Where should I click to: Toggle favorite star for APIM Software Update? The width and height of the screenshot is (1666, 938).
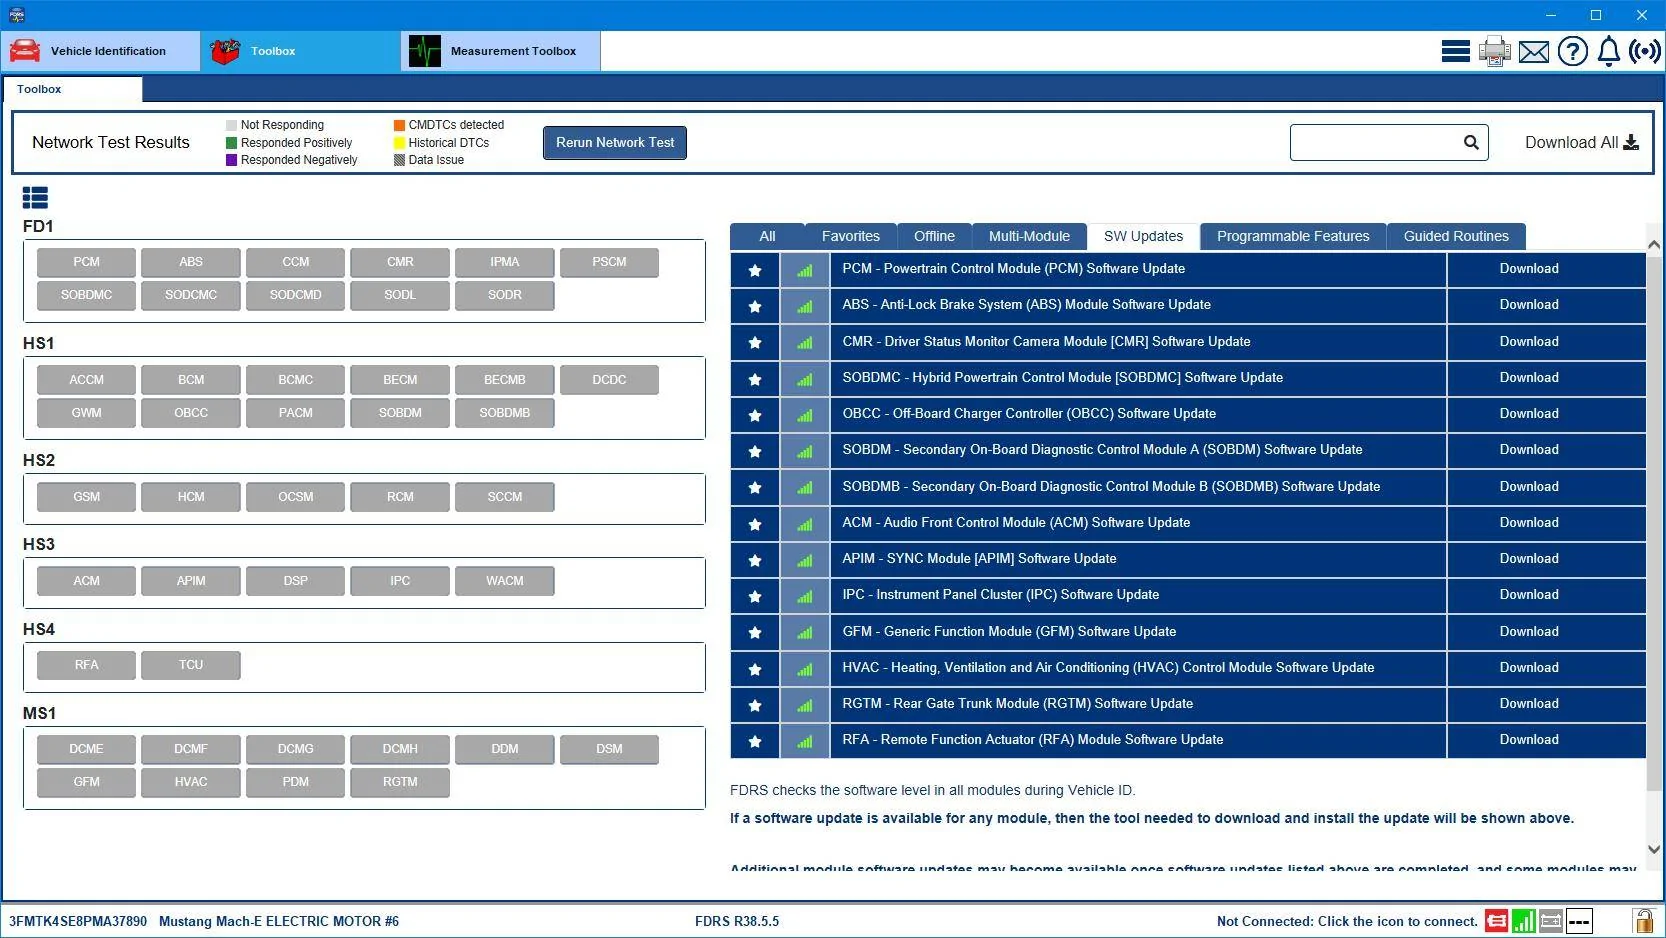tap(755, 560)
